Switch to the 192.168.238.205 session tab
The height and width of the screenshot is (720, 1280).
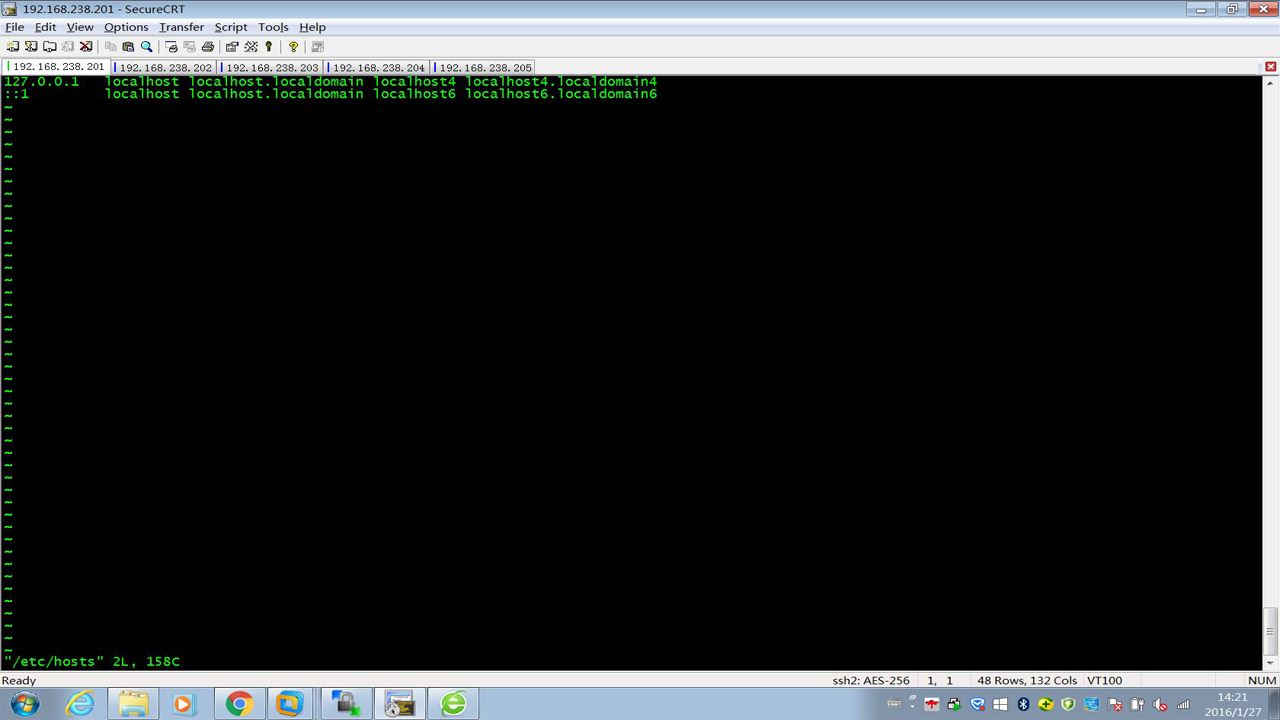click(485, 68)
